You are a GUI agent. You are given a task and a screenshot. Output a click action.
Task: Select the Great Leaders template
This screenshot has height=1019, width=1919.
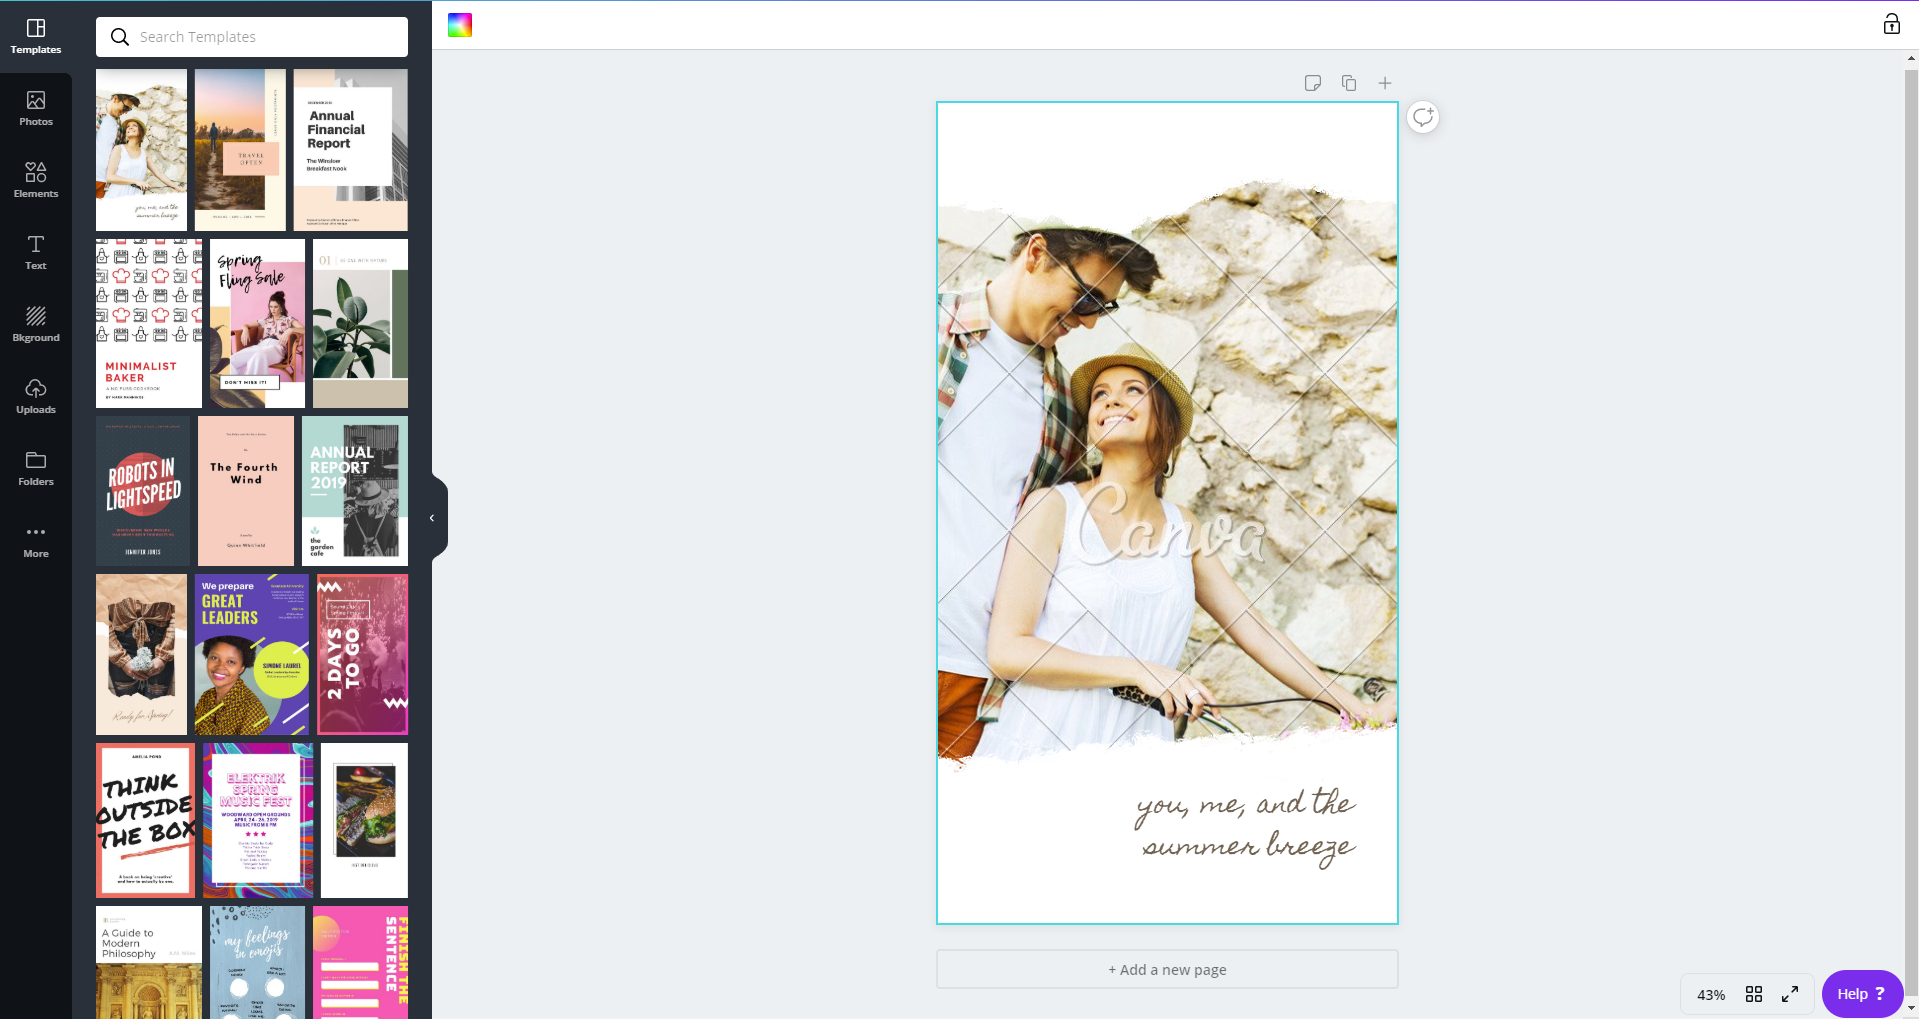[252, 654]
